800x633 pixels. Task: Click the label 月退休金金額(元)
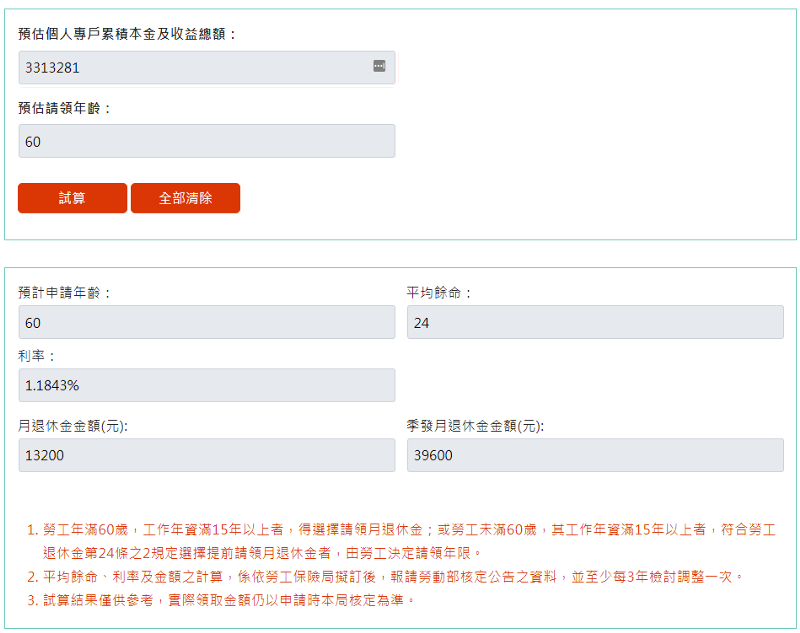(x=73, y=426)
